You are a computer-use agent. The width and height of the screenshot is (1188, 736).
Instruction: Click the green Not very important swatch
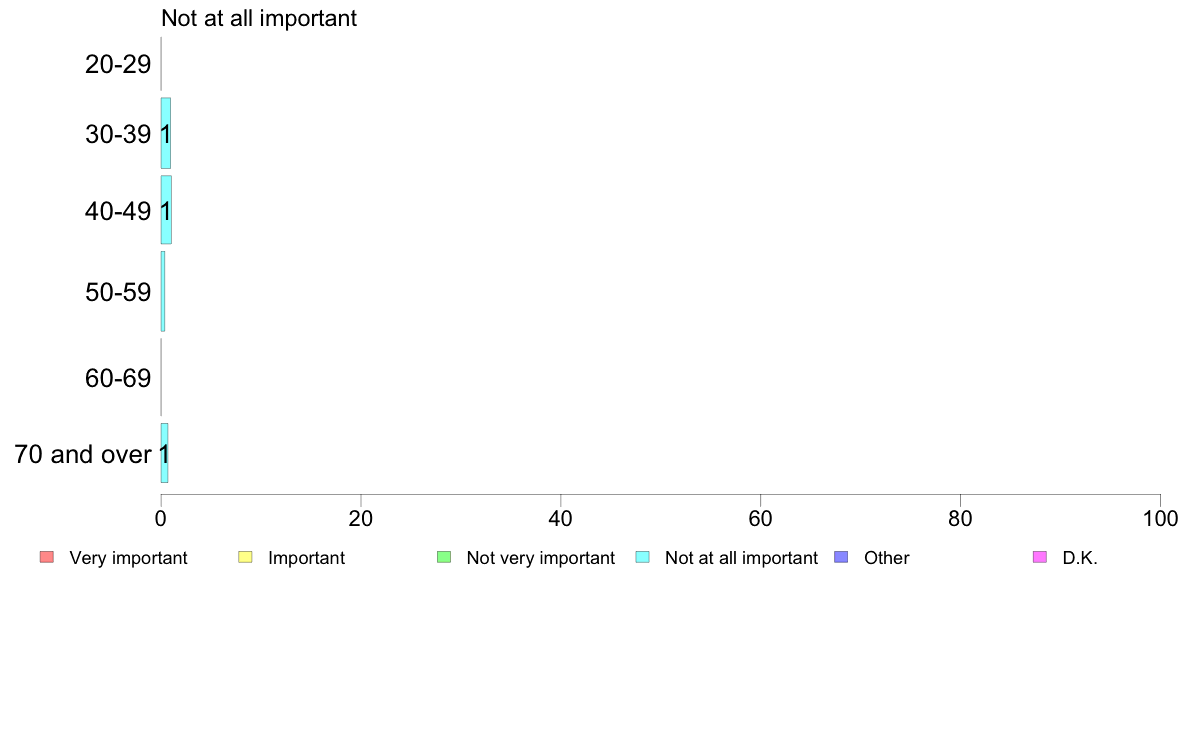(x=444, y=557)
